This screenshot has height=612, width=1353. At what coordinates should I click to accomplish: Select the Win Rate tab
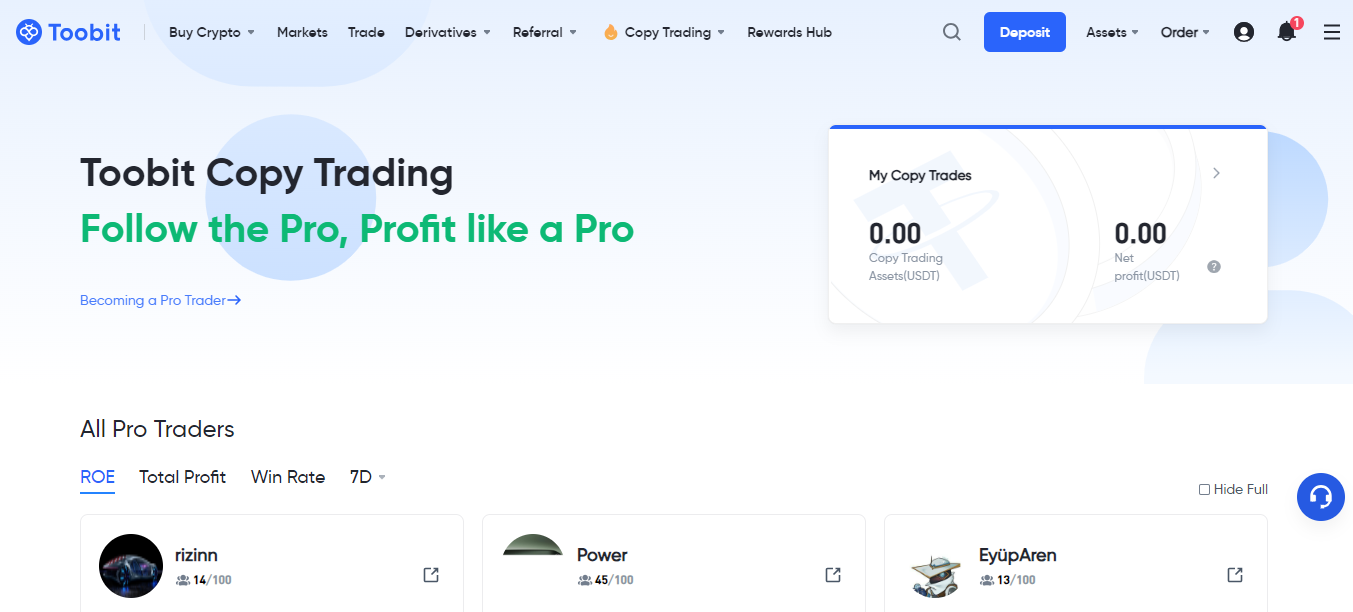(x=288, y=477)
